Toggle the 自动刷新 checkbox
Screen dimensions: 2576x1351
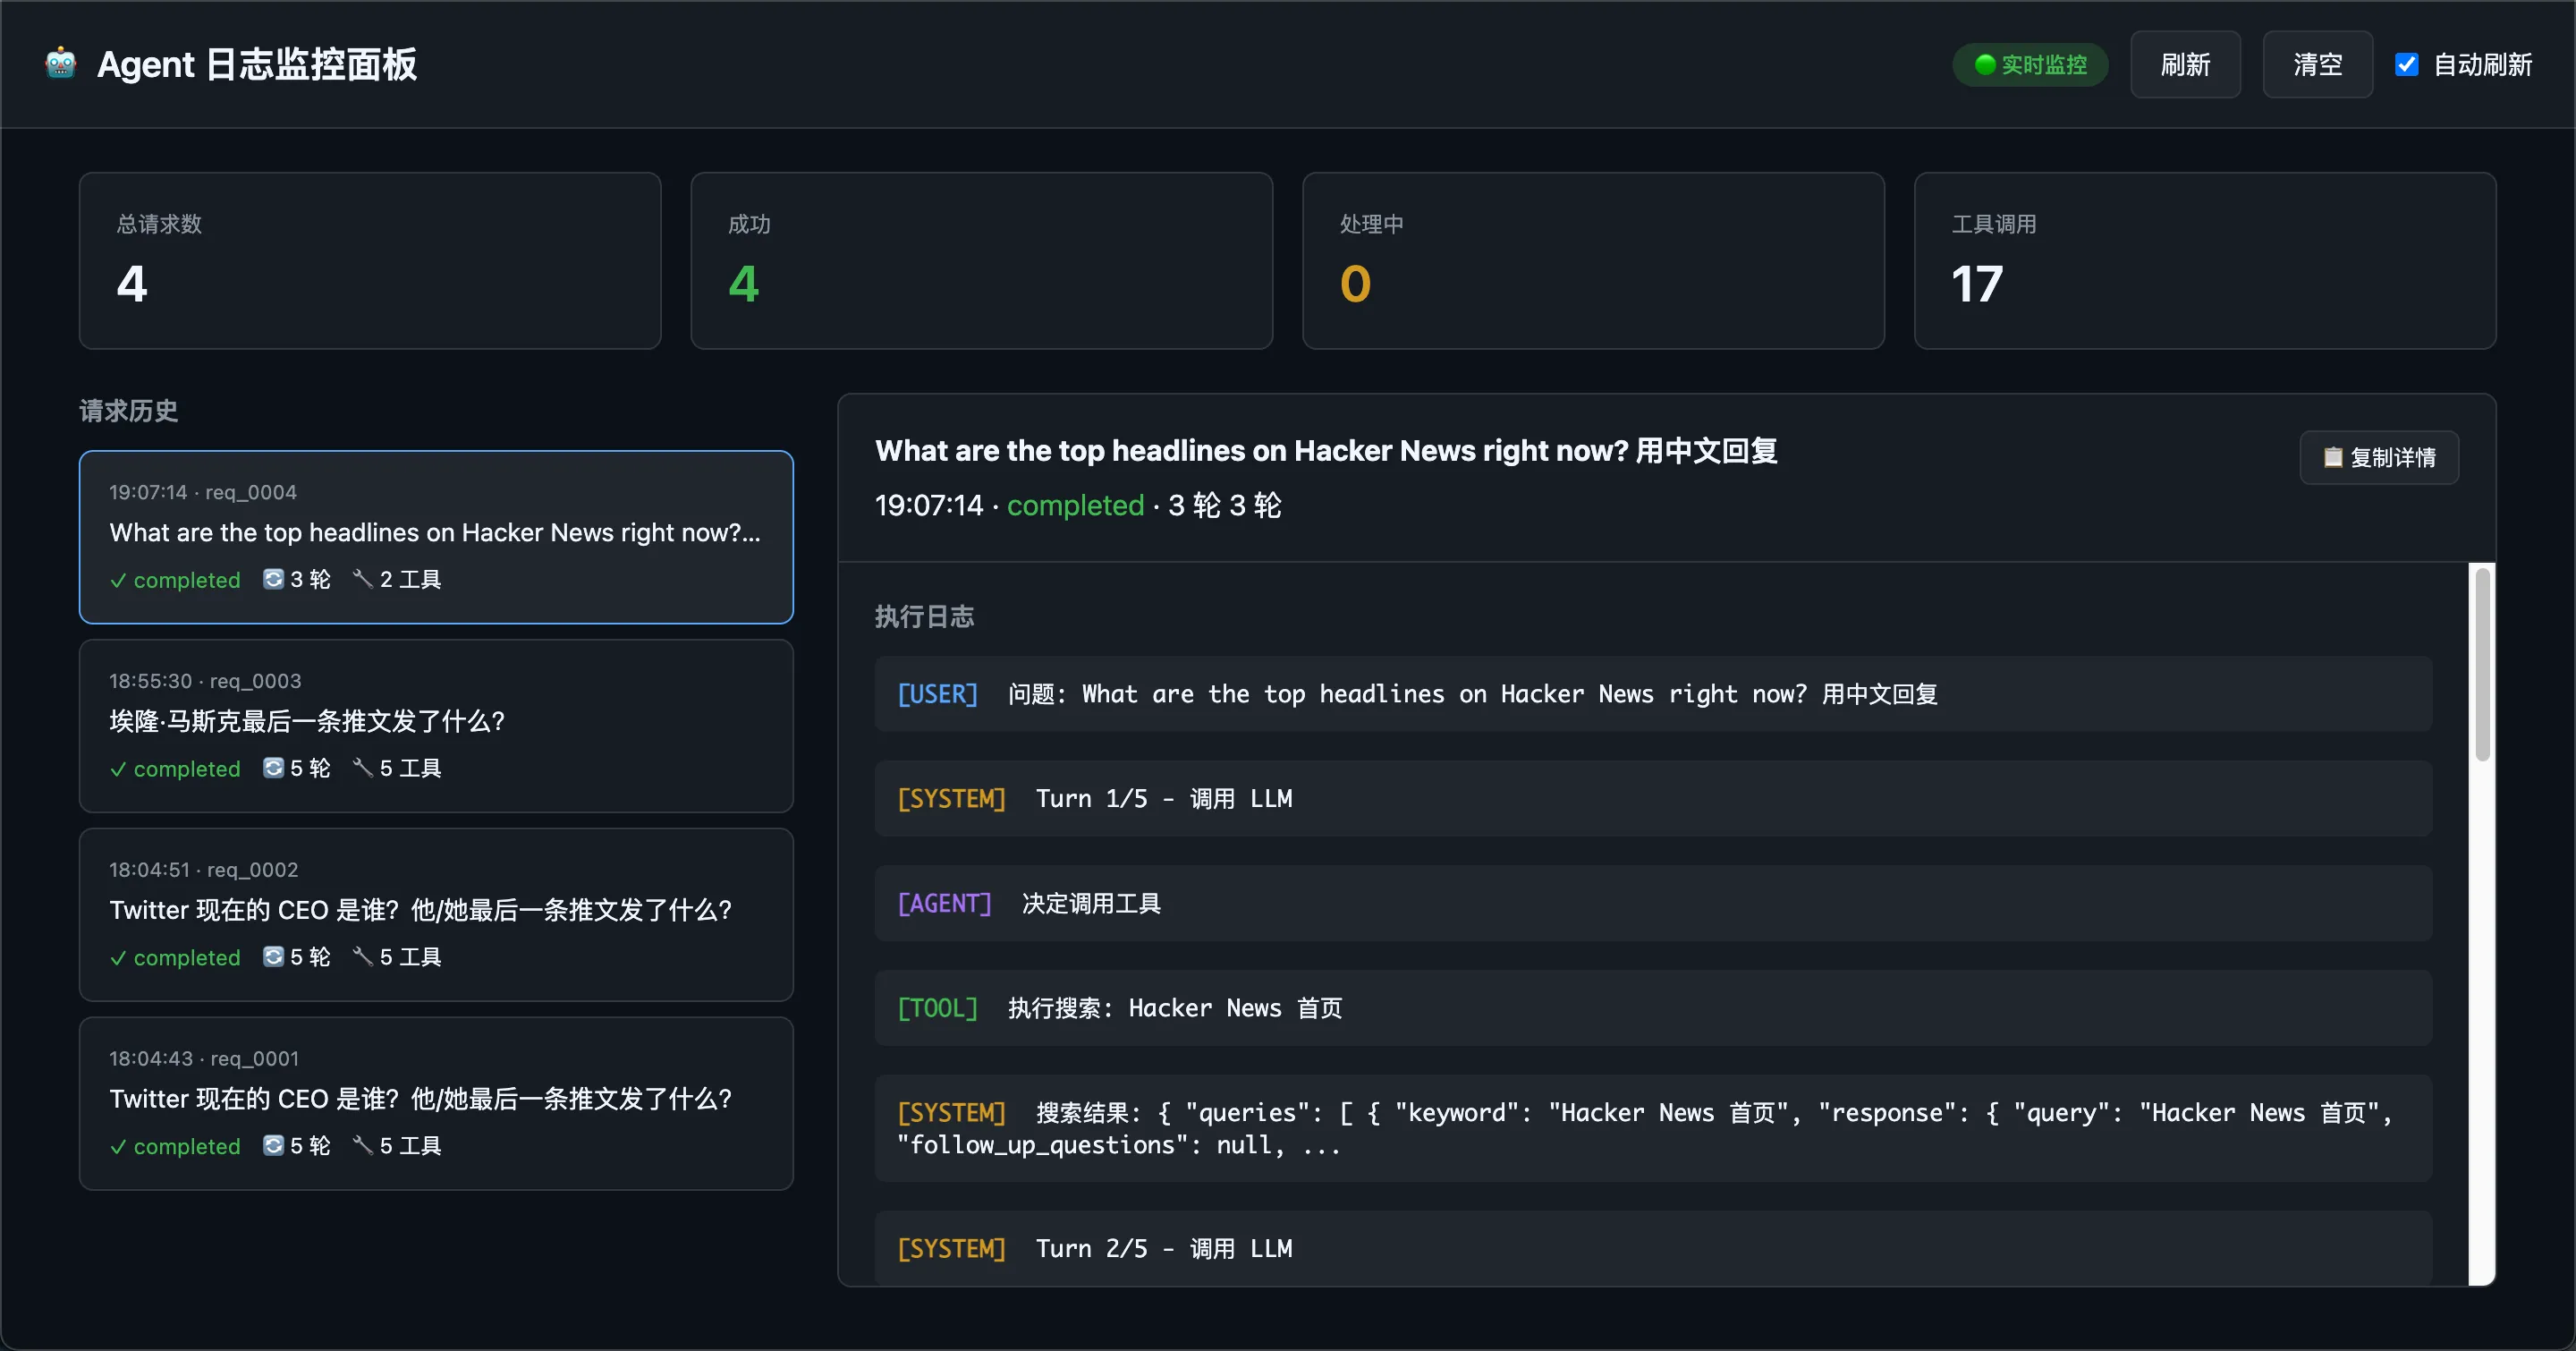point(2406,65)
